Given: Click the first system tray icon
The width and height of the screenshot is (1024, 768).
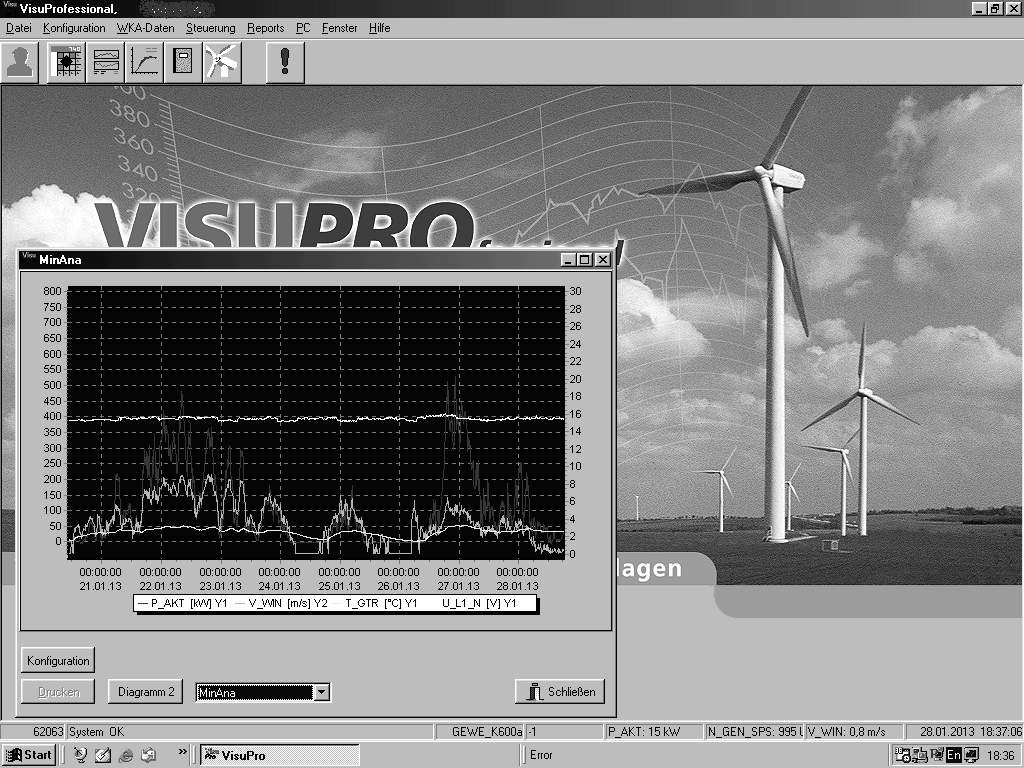Looking at the screenshot, I should pyautogui.click(x=903, y=756).
